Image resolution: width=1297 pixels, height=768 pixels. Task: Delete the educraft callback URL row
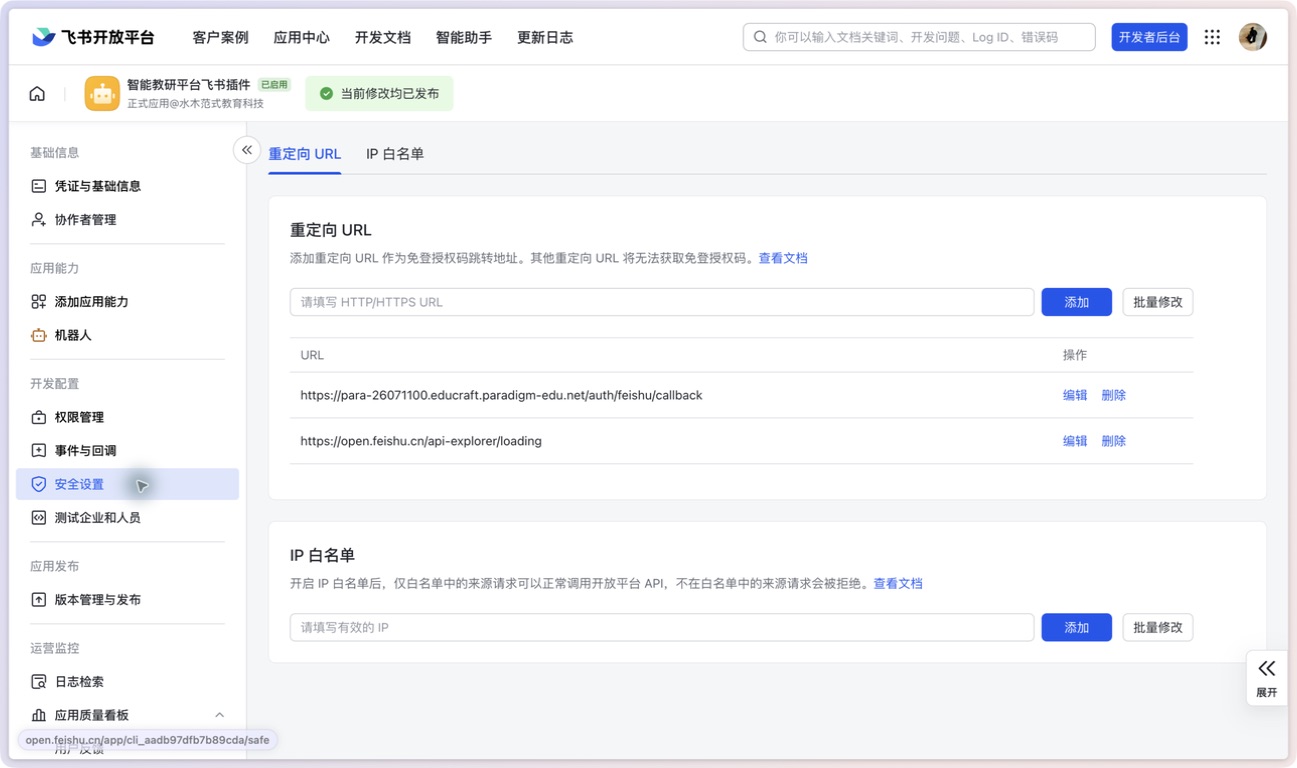point(1113,395)
